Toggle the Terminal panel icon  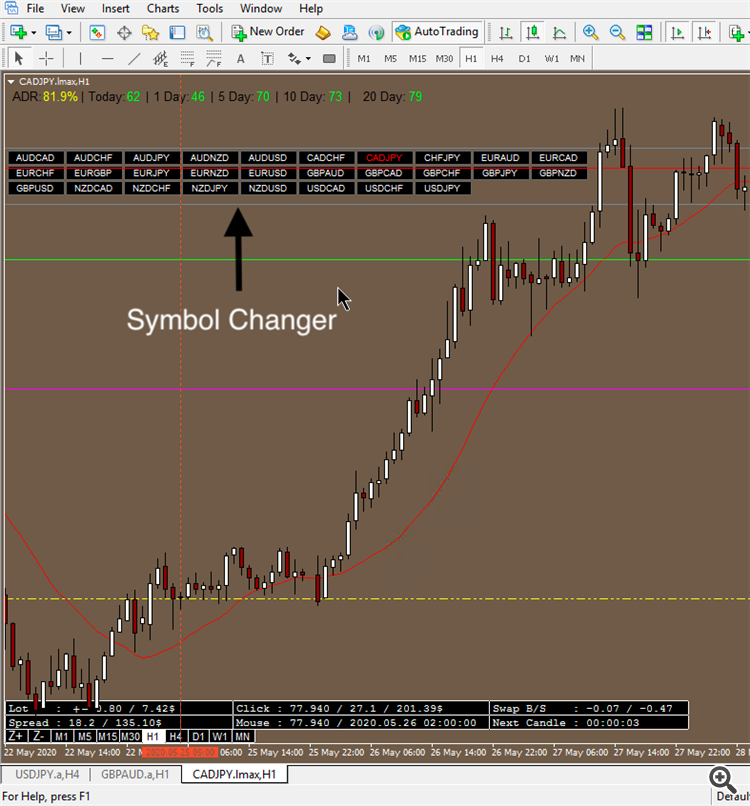click(177, 32)
